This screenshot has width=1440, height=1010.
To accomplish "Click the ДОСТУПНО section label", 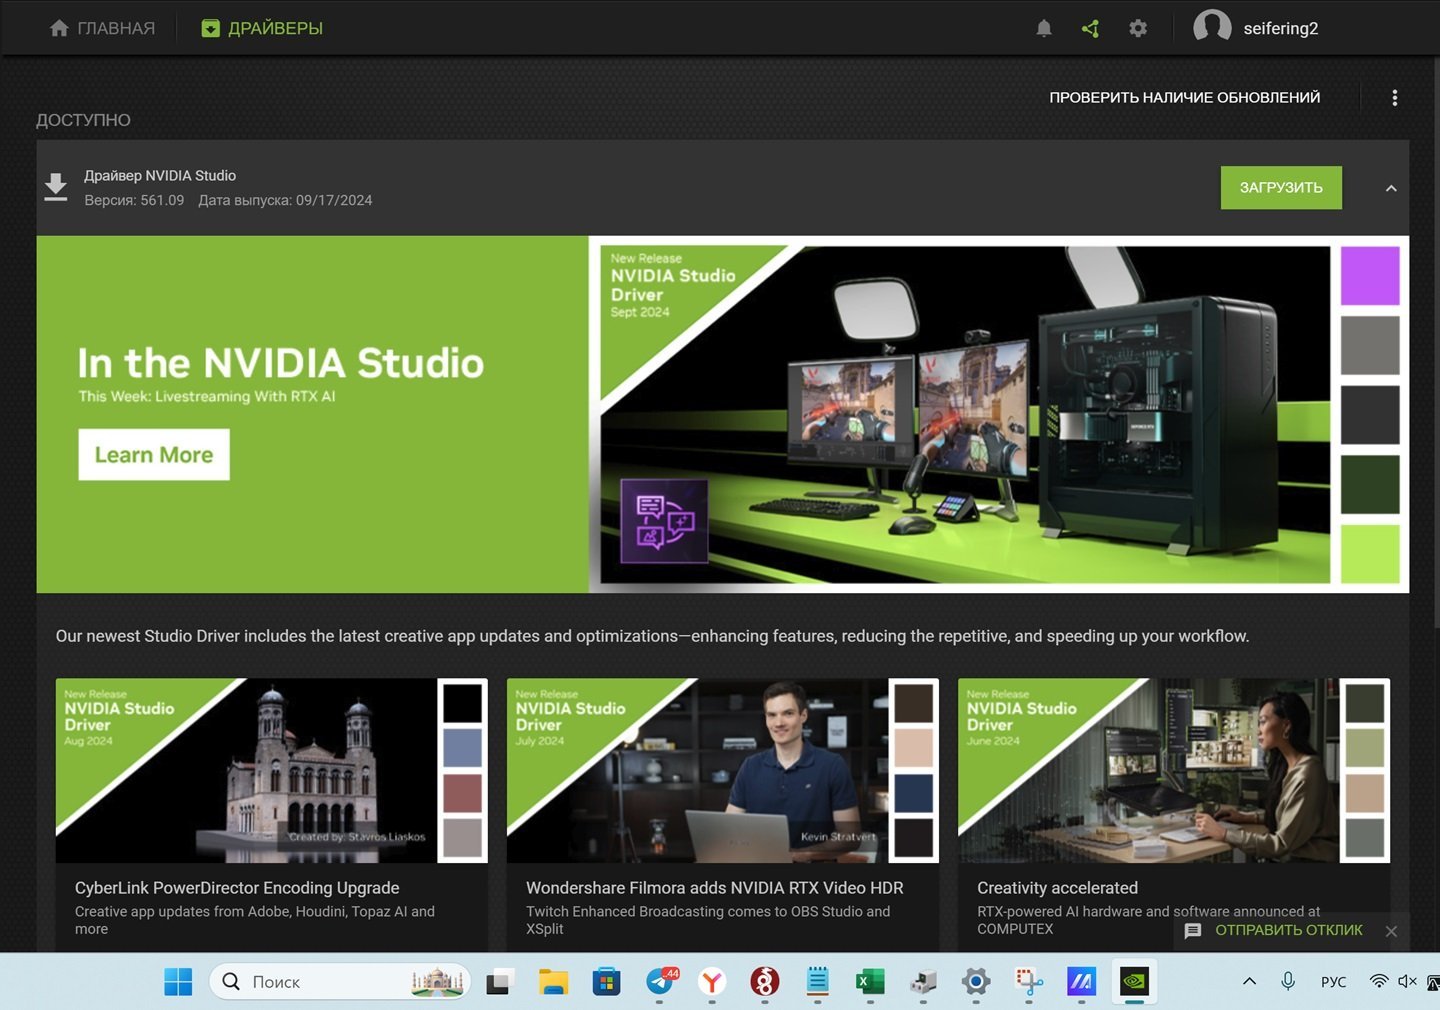I will (83, 120).
